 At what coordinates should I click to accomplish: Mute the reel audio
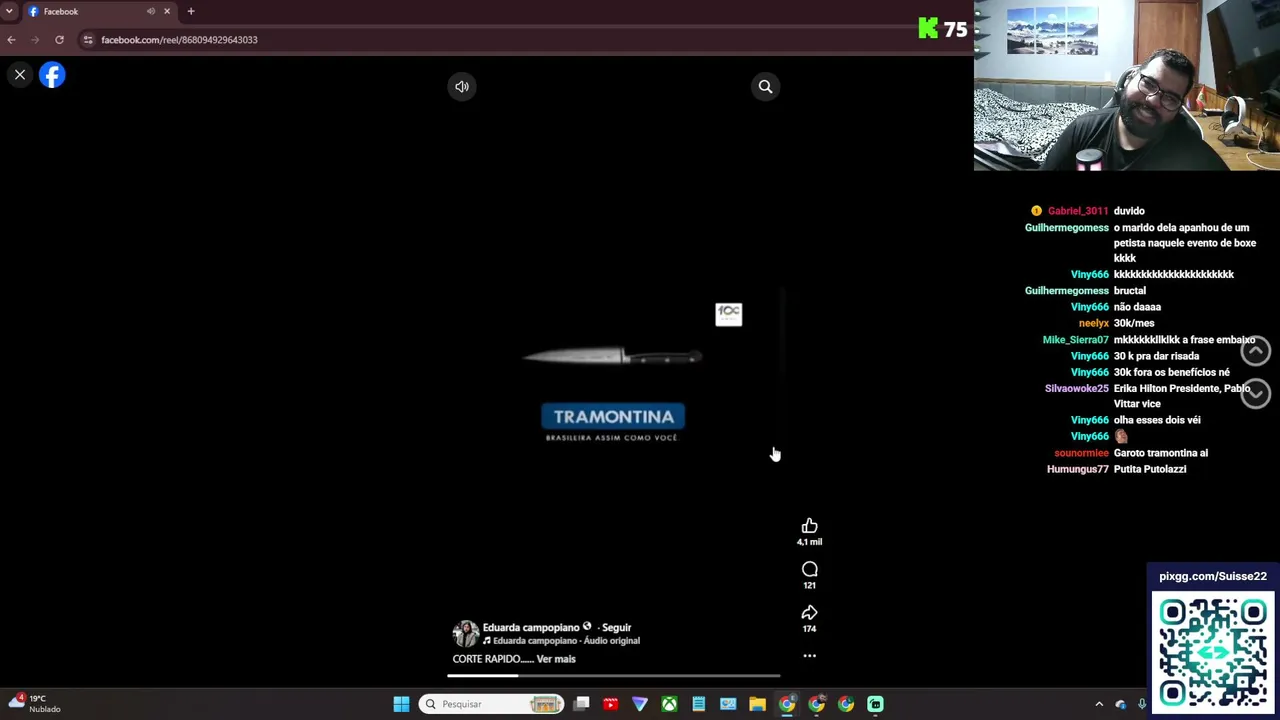[x=462, y=87]
